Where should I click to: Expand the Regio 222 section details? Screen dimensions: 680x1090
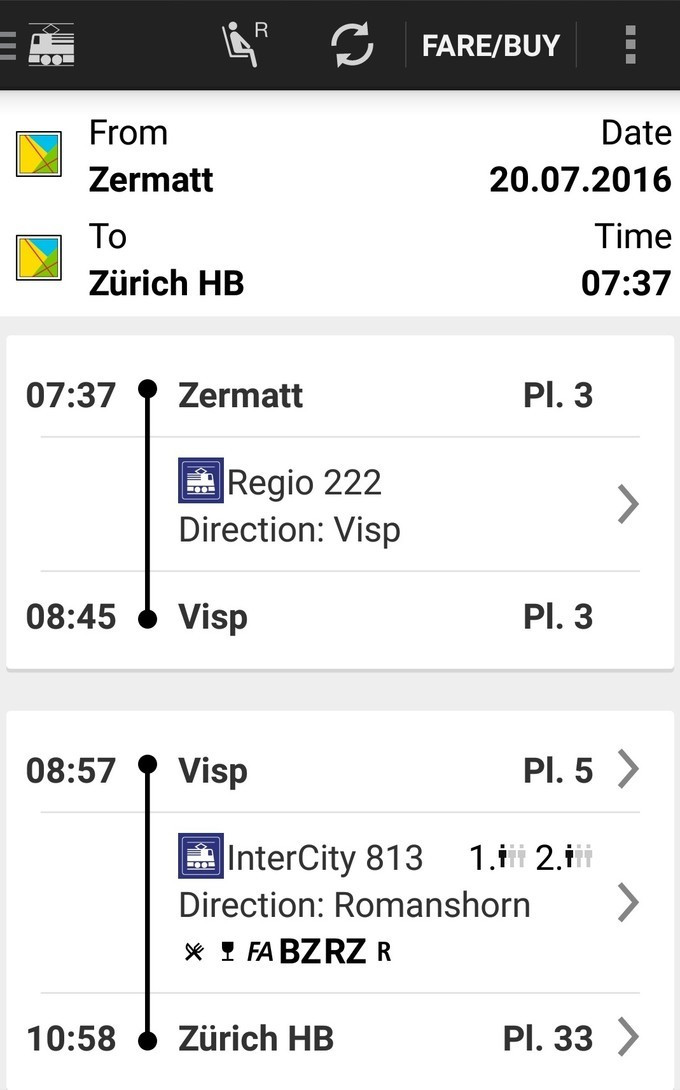[627, 504]
